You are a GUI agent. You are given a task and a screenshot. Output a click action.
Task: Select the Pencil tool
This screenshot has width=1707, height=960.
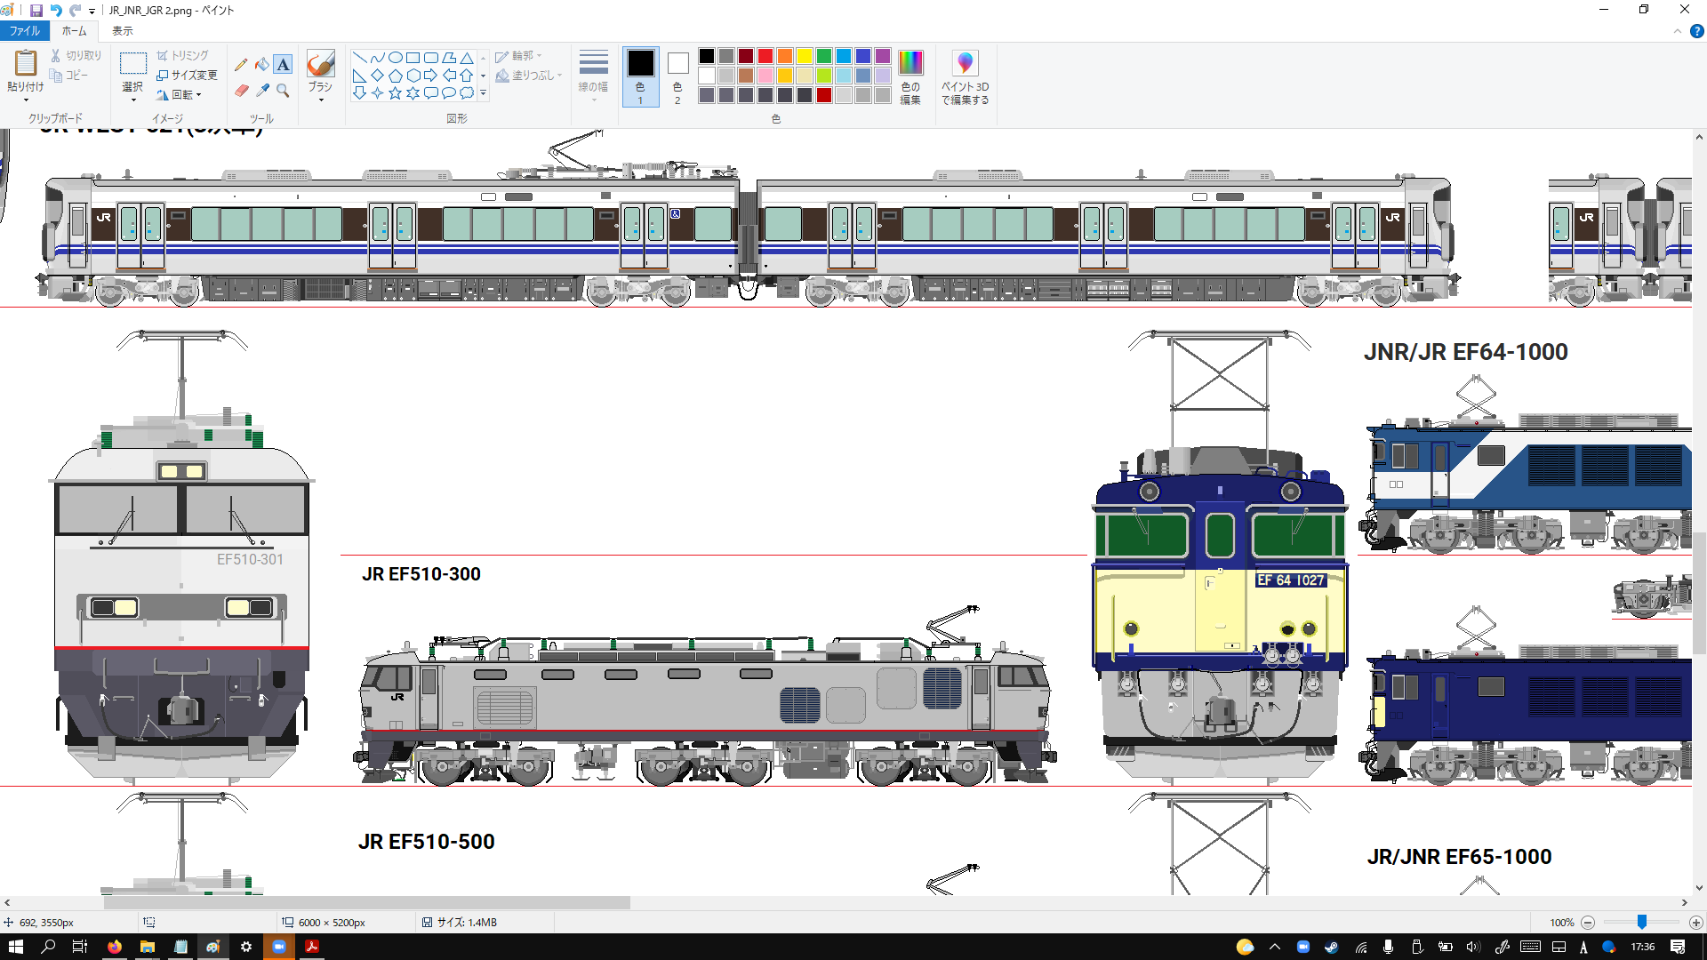[x=241, y=65]
